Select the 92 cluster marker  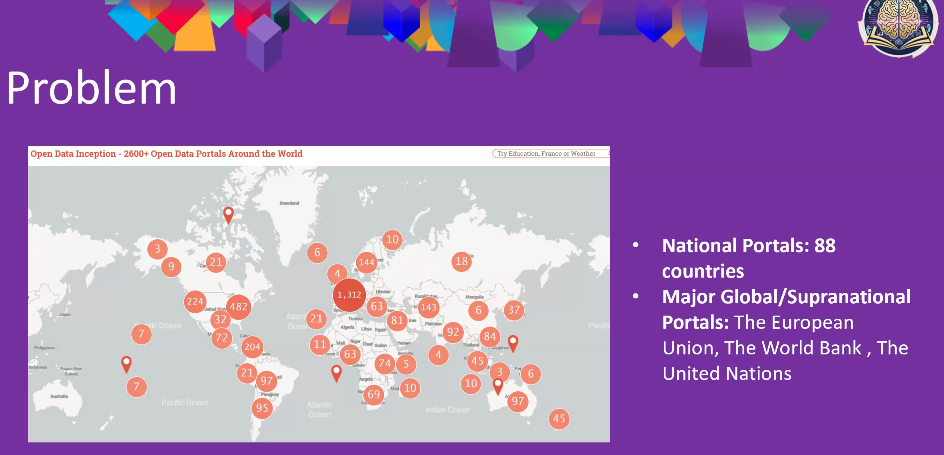click(x=453, y=332)
